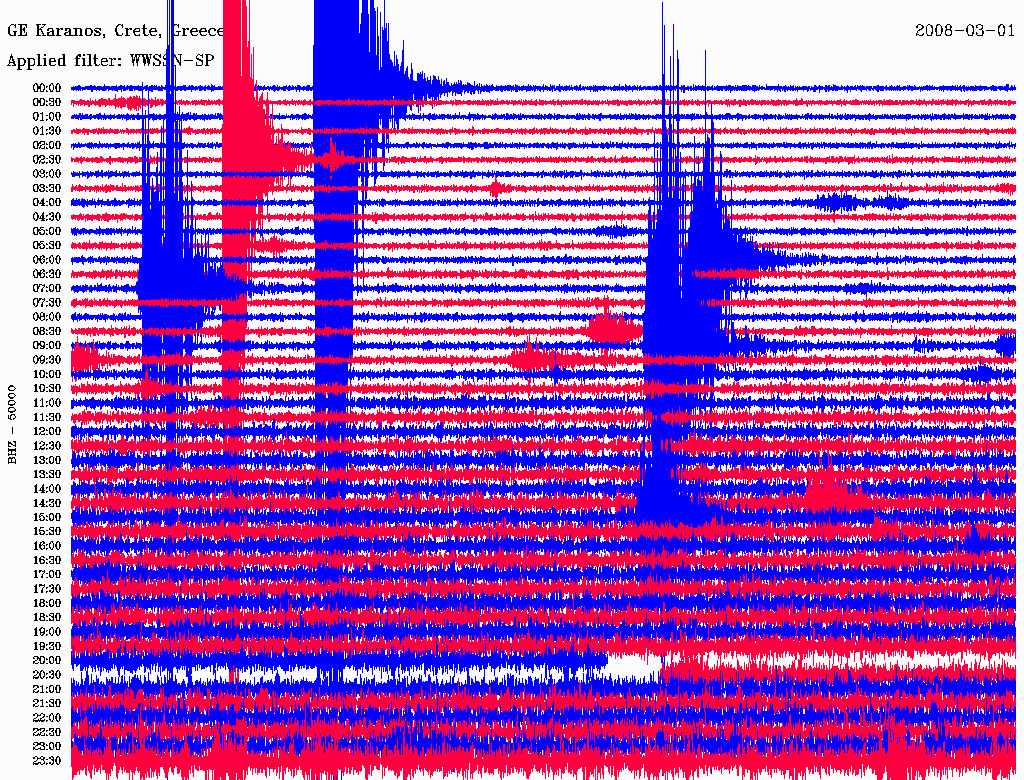Select the 15:00 time label
Viewport: 1024px width, 780px height.
pos(47,517)
